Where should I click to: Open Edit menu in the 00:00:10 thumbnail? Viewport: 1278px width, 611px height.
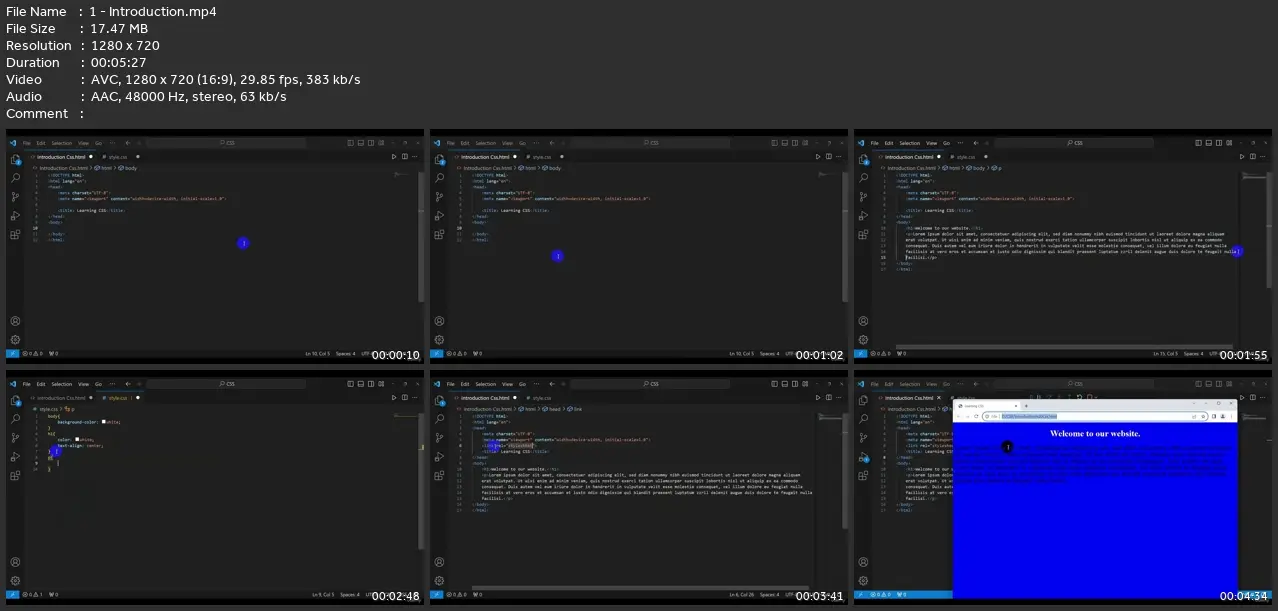point(41,143)
